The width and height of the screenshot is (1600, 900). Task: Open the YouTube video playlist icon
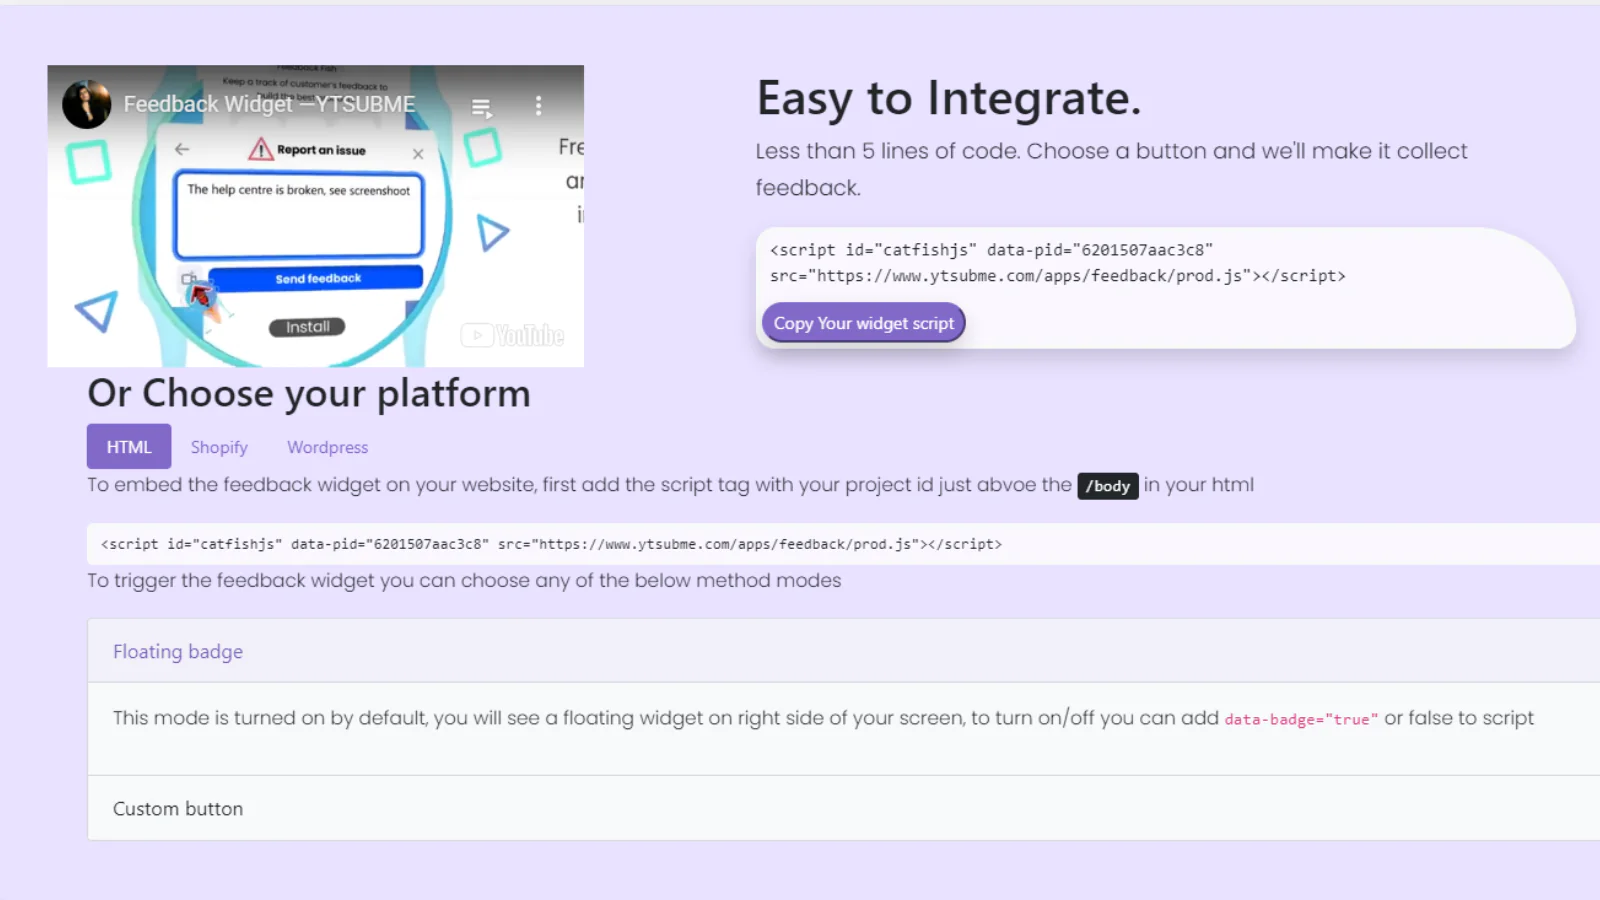481,107
